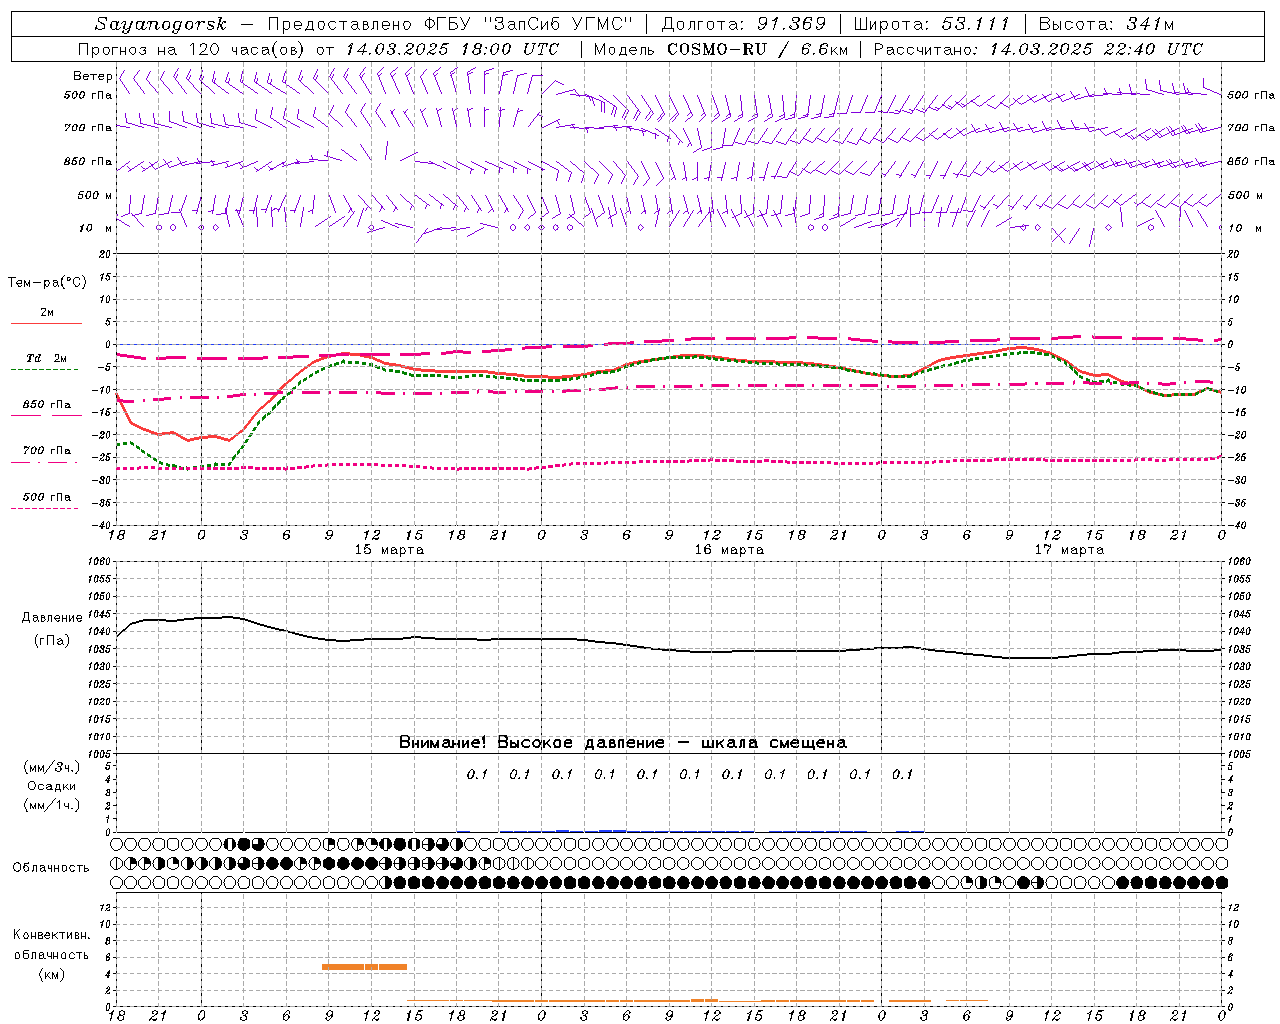The width and height of the screenshot is (1280, 1024).
Task: Click the '(мм/3ч.)' precipitation unit label
Action: point(52,767)
